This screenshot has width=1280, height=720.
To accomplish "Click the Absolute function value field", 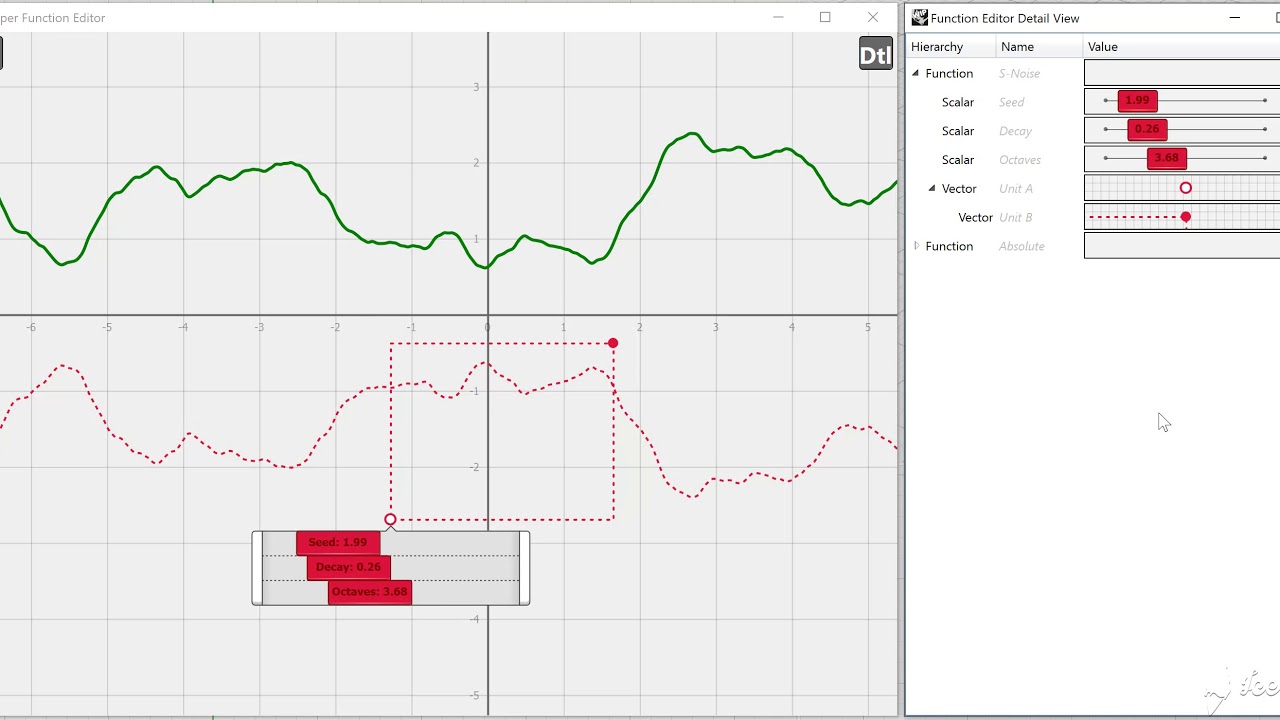I will 1182,246.
